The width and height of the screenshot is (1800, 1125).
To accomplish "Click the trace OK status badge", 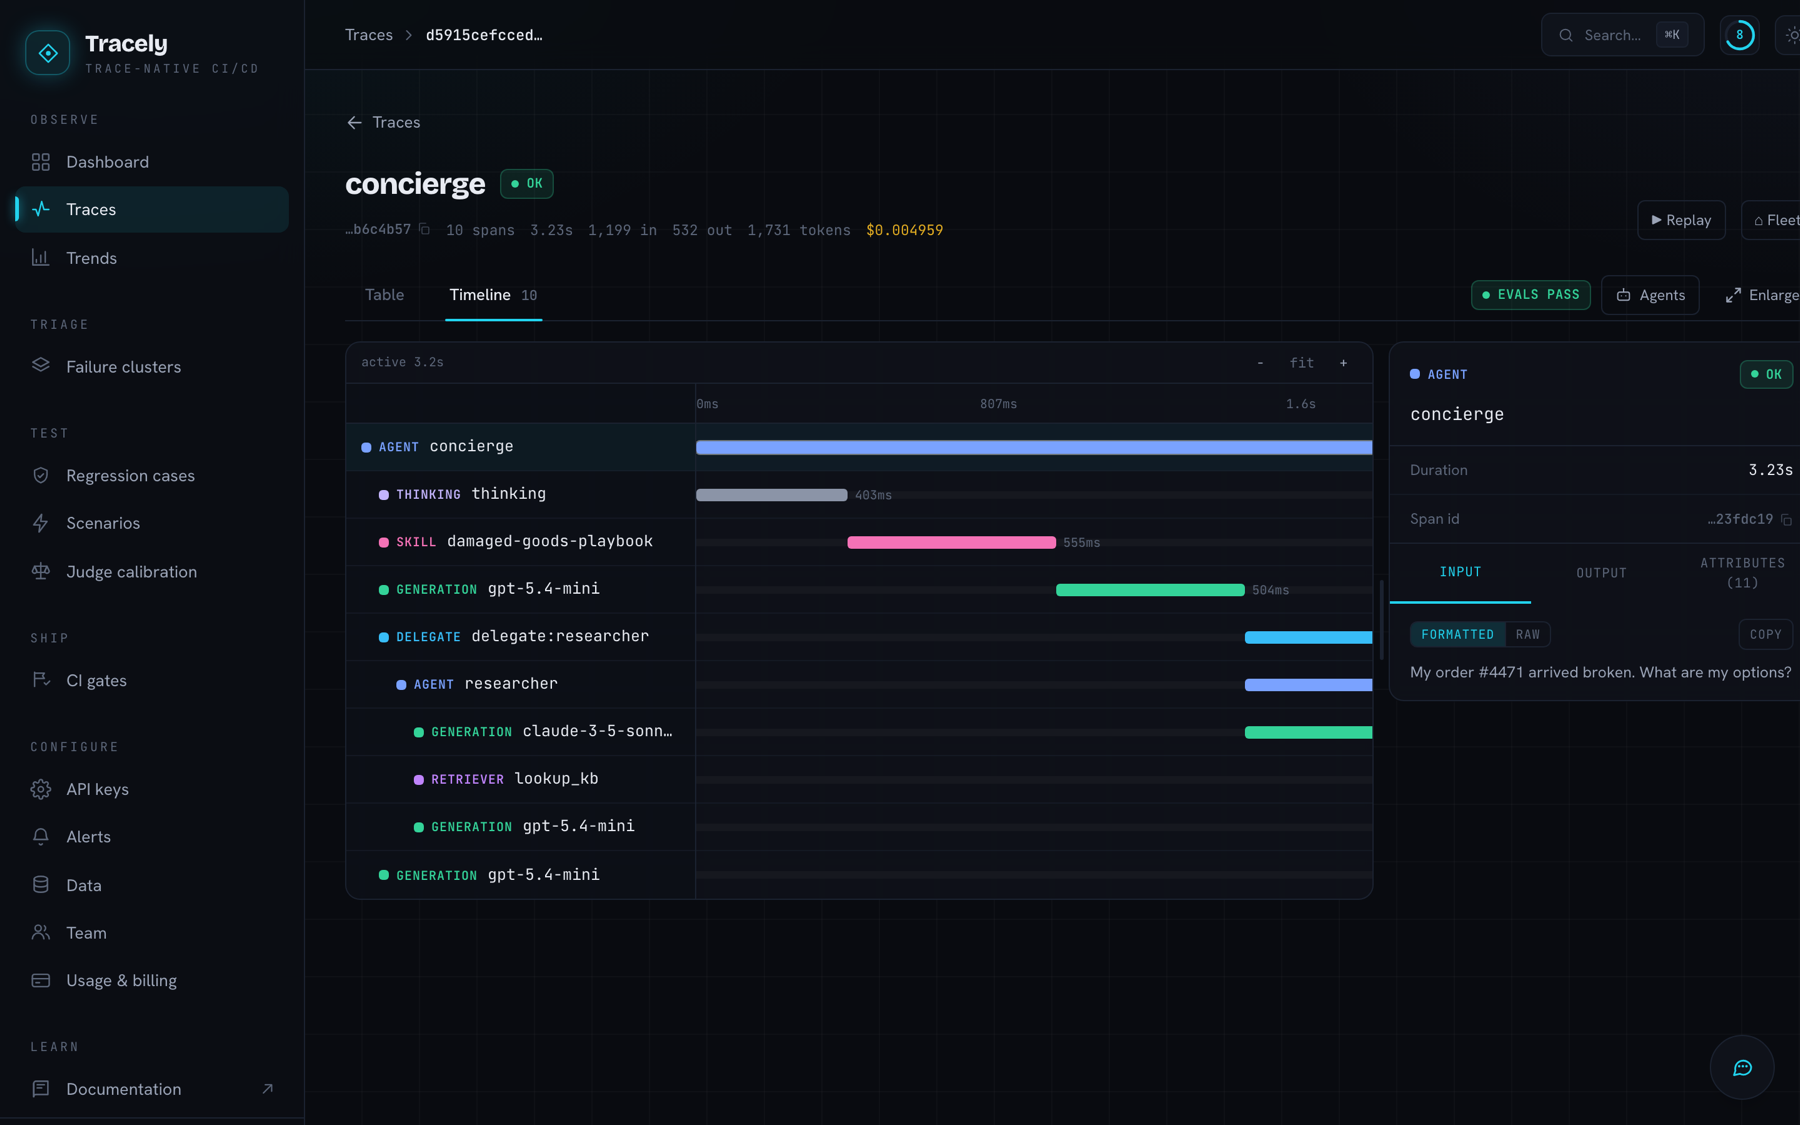I will [x=526, y=184].
